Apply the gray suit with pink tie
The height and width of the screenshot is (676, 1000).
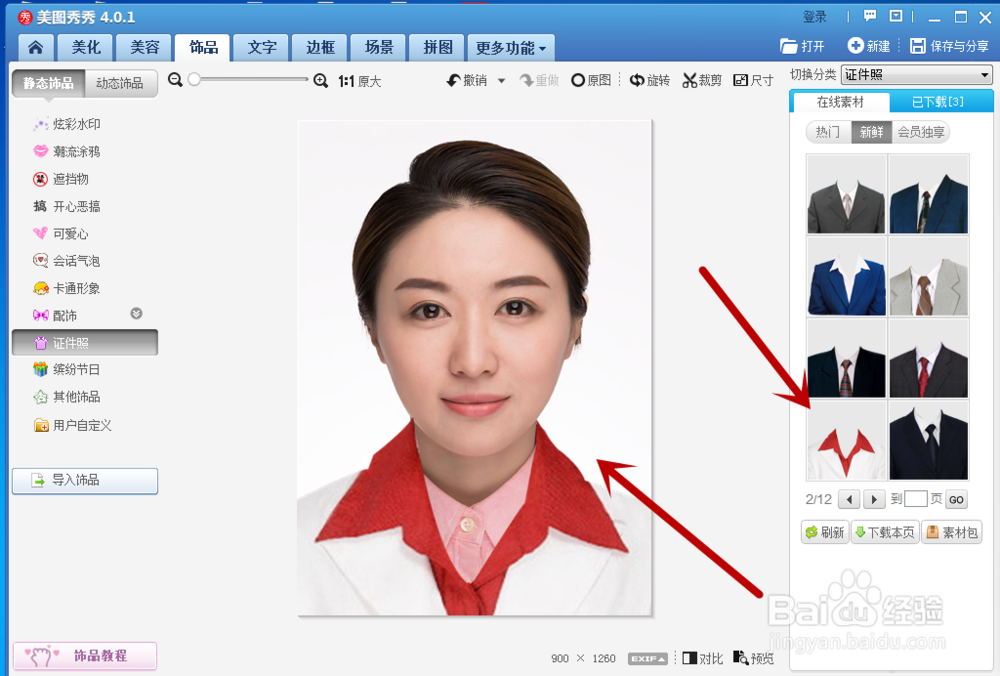[846, 194]
